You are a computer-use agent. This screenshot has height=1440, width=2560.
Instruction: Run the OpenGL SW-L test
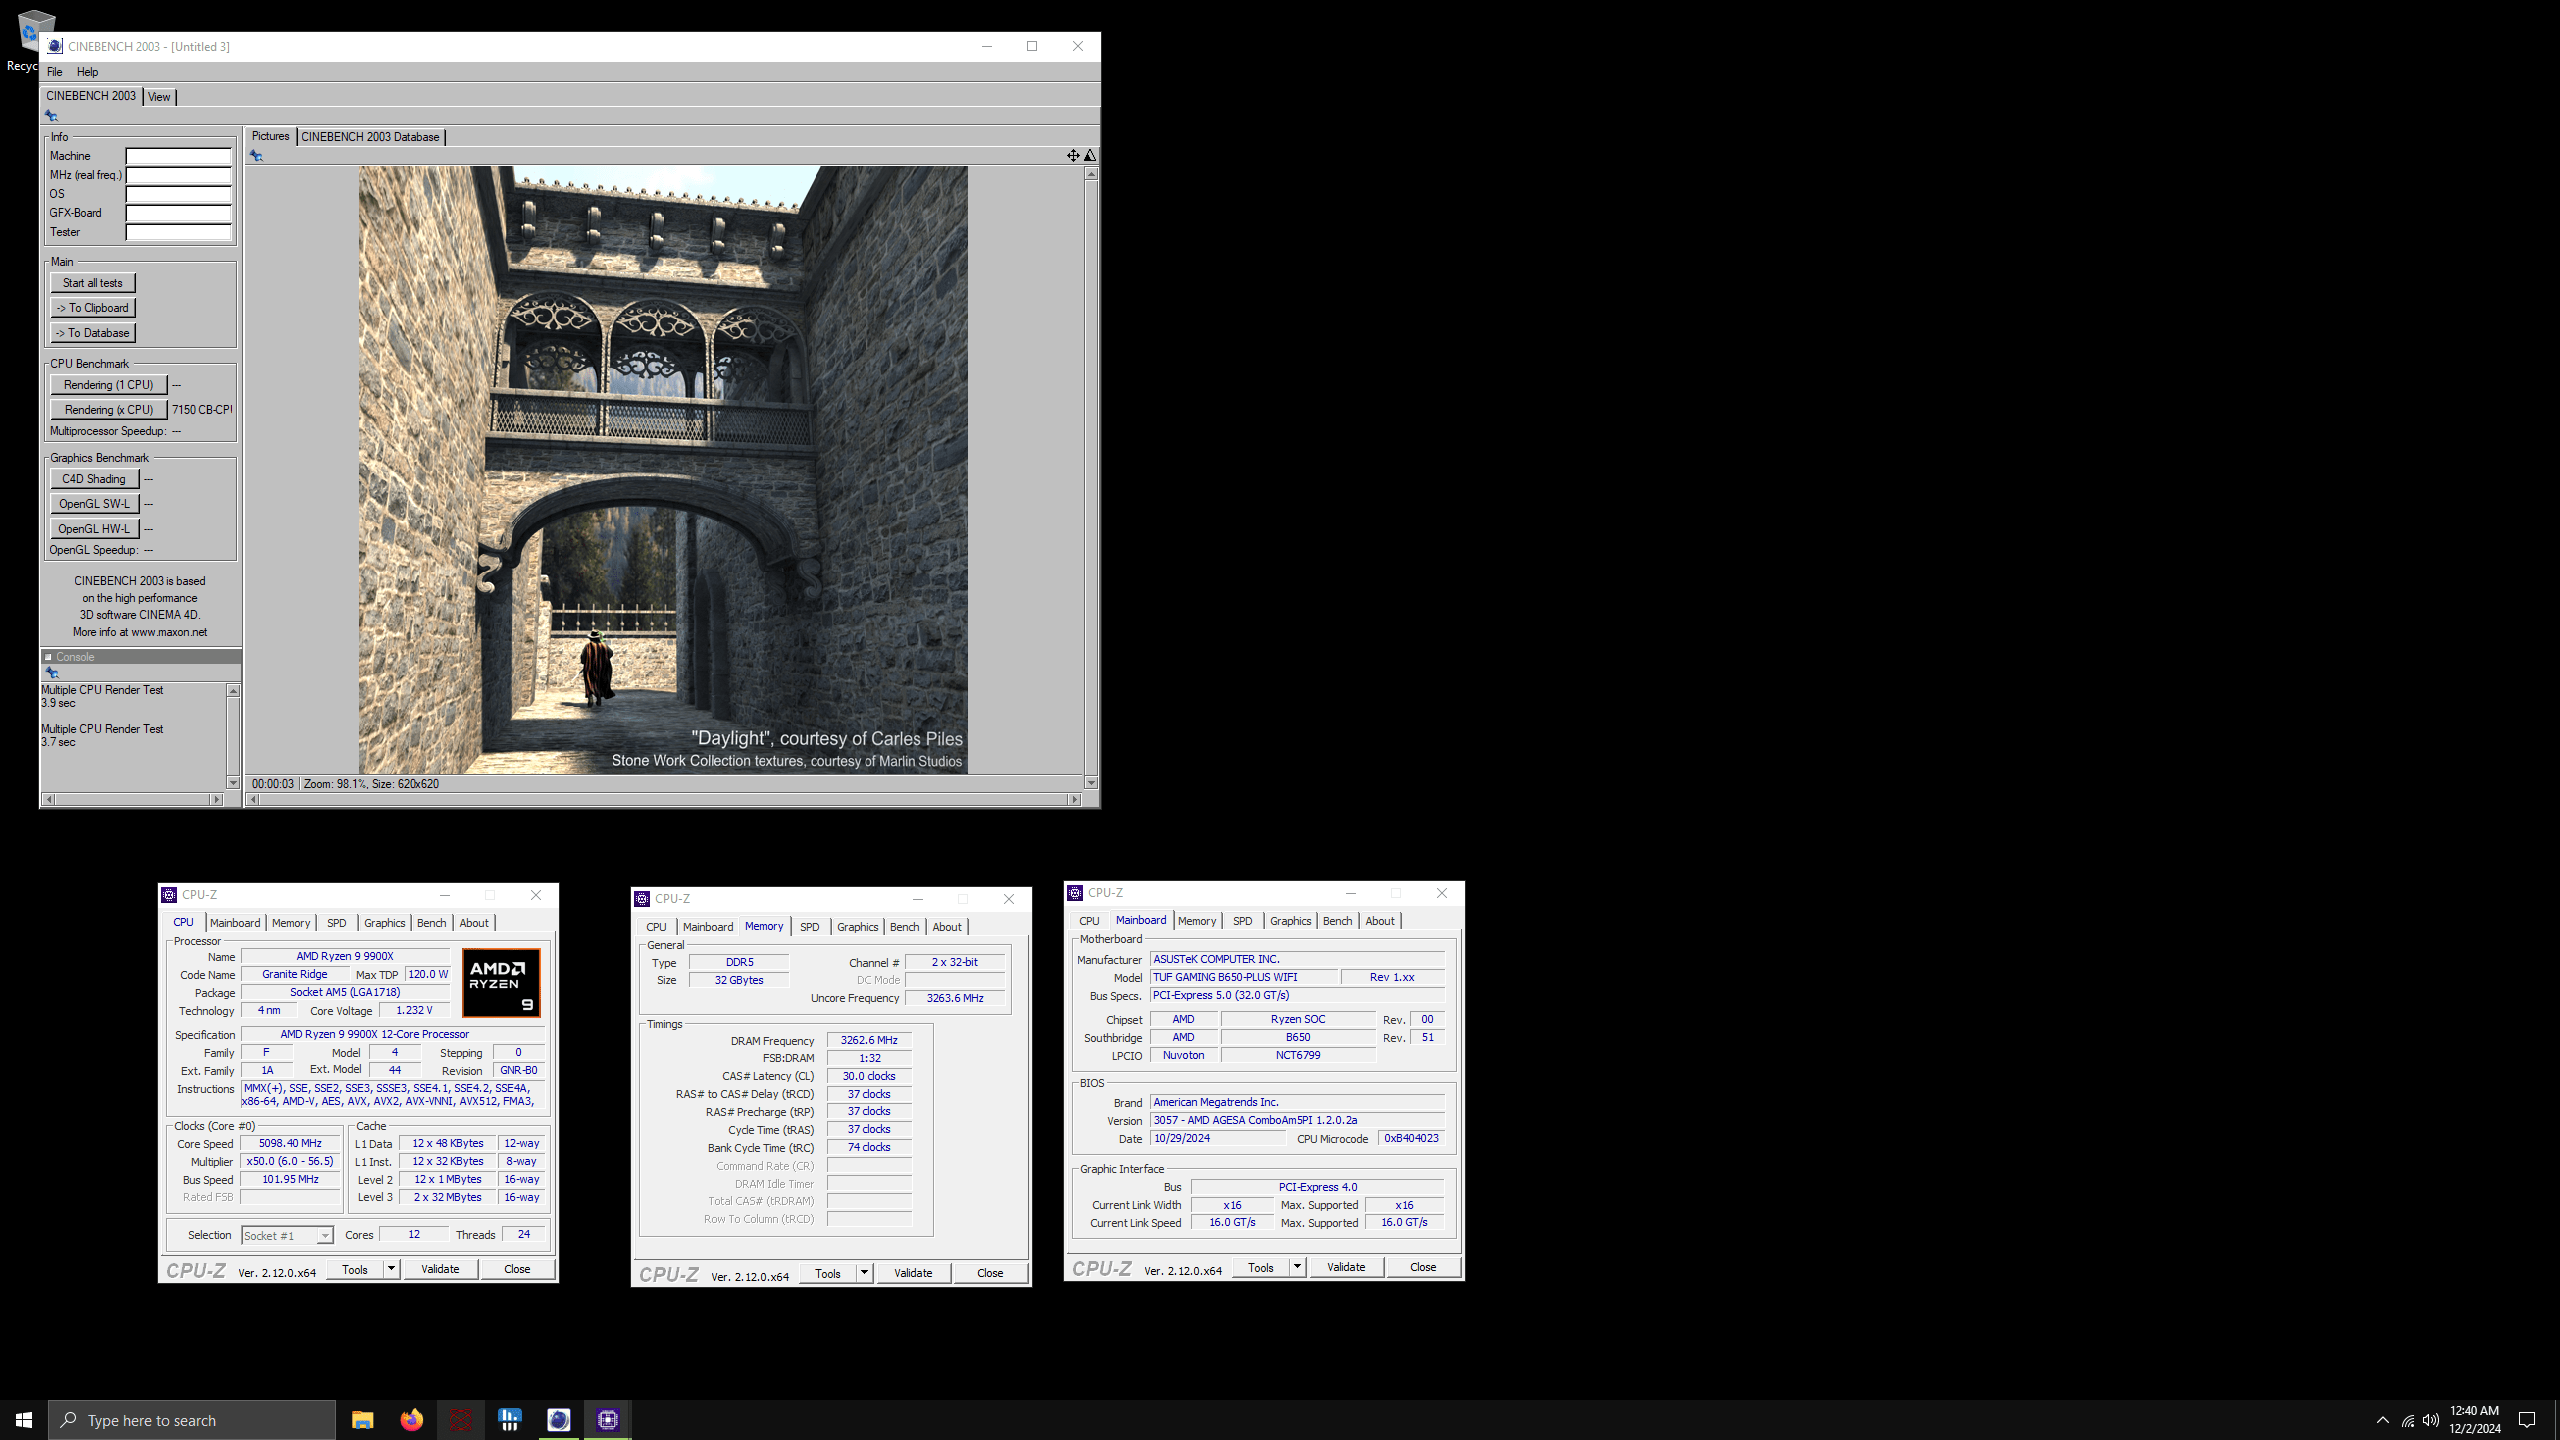[94, 504]
